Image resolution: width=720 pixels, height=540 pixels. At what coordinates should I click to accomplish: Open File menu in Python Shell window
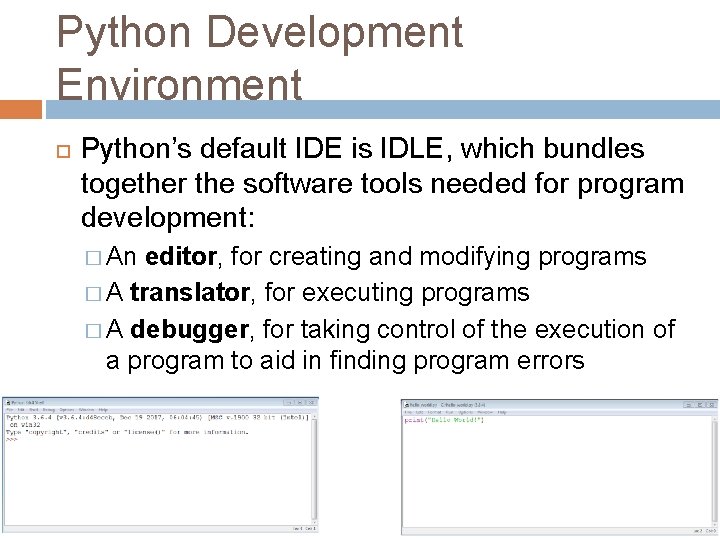tap(10, 410)
